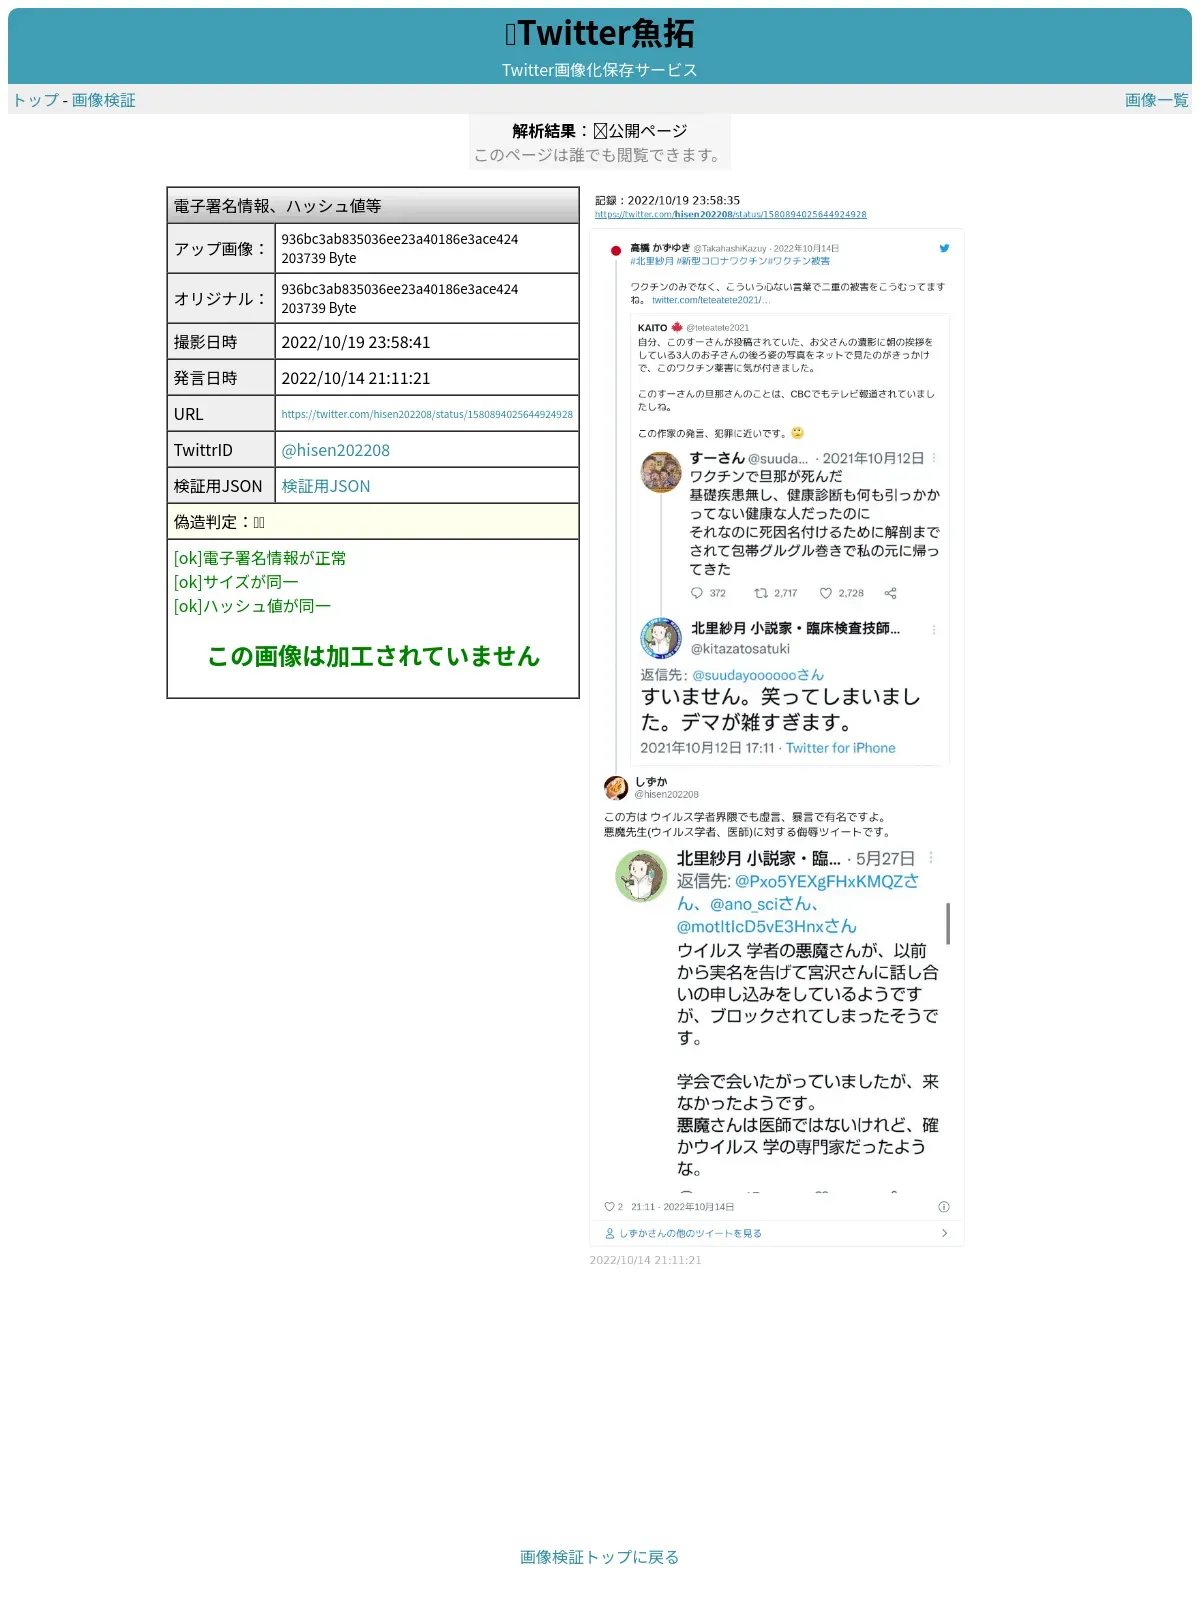Click the chevron arrow after 他のツイートを見る

(x=945, y=1233)
